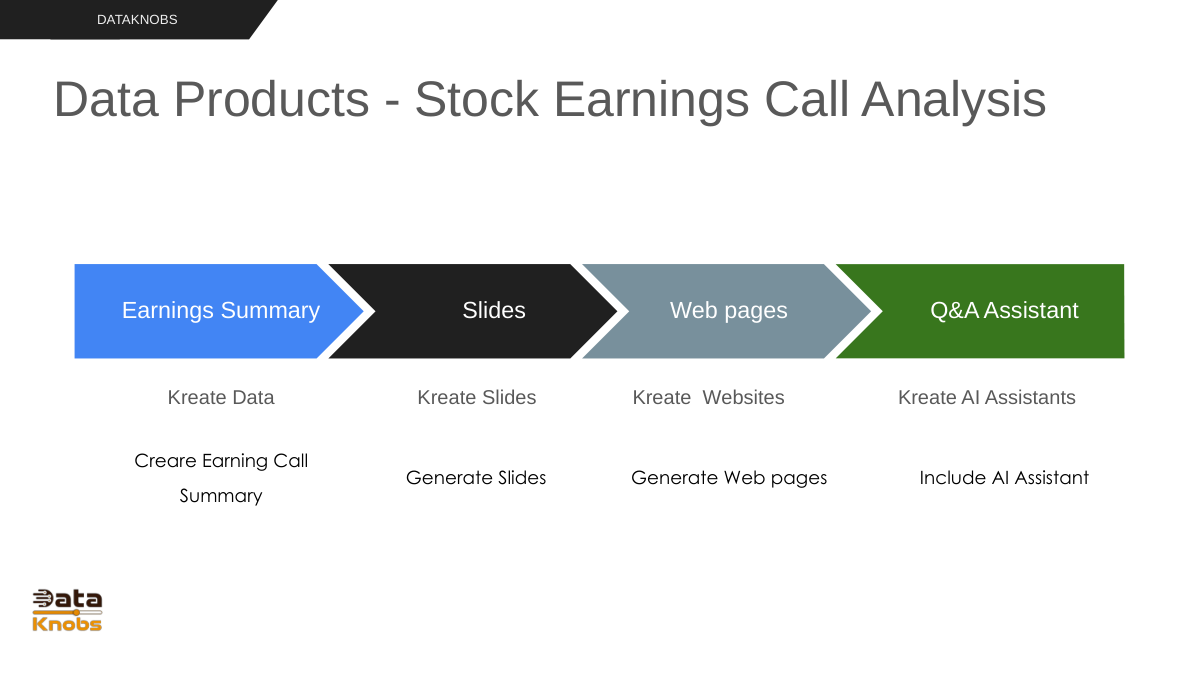Viewport: 1200px width, 676px height.
Task: Click the Slides label in black arrow
Action: coord(494,311)
